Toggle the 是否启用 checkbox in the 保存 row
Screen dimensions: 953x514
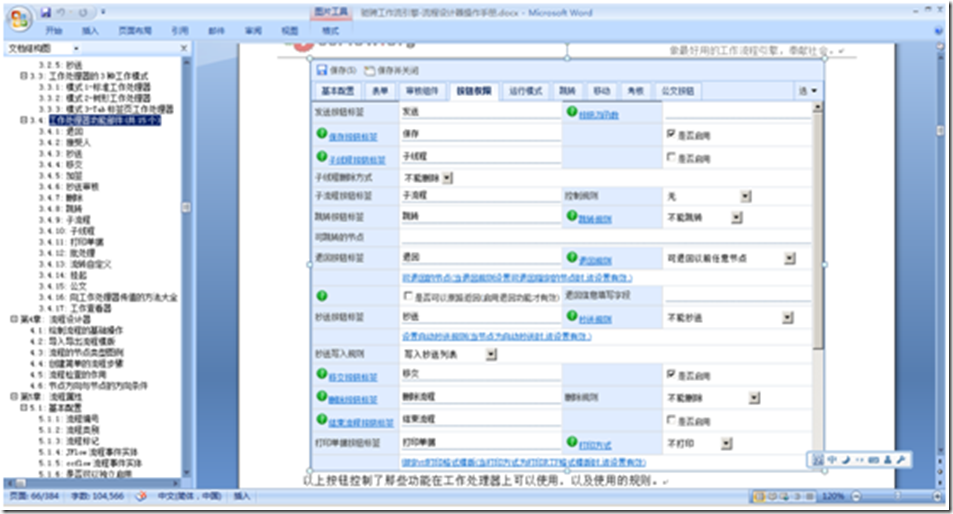pyautogui.click(x=671, y=134)
